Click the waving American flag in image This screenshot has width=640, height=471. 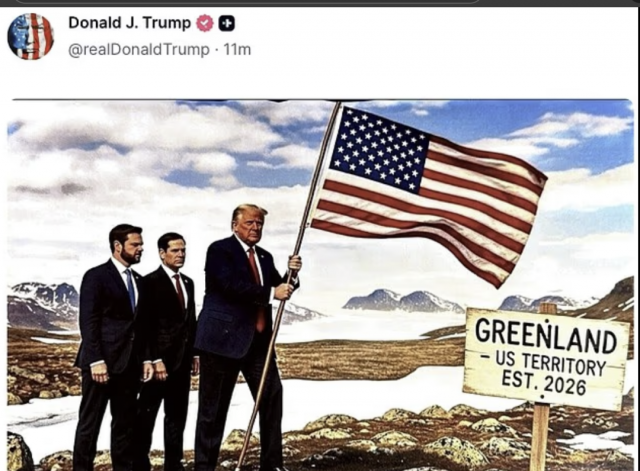428,194
